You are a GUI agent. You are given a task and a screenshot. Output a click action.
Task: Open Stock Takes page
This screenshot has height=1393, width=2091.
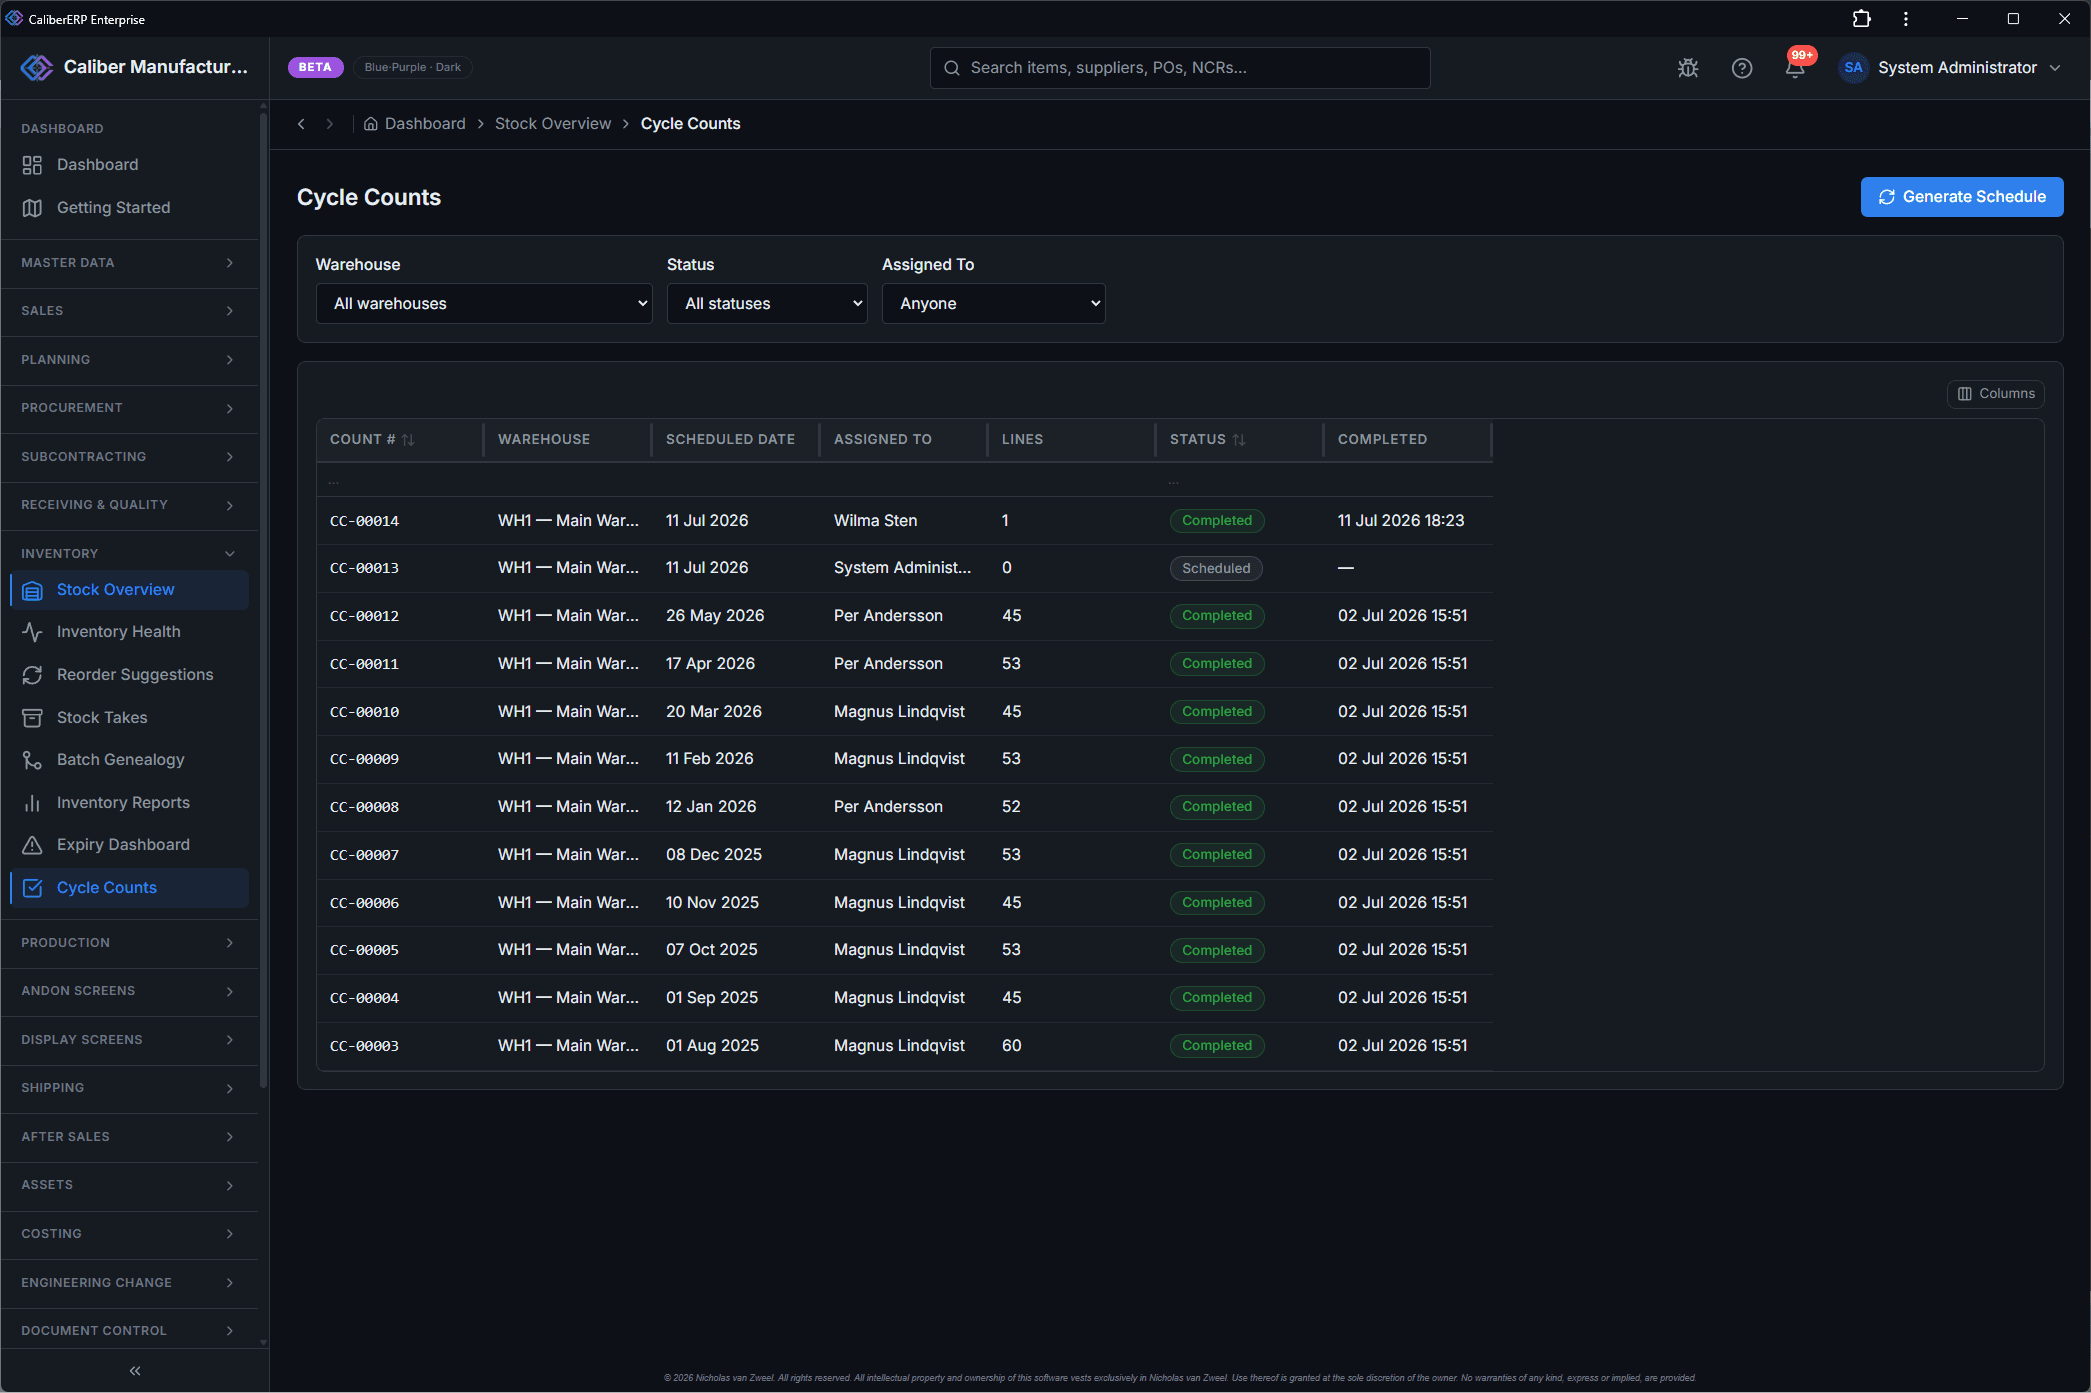[130, 718]
